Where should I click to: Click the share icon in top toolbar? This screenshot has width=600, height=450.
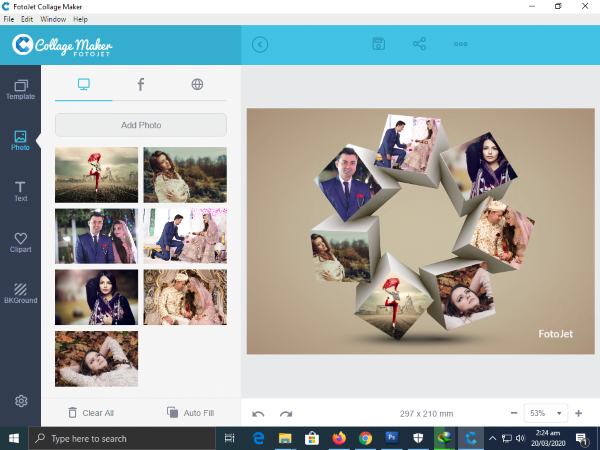420,44
